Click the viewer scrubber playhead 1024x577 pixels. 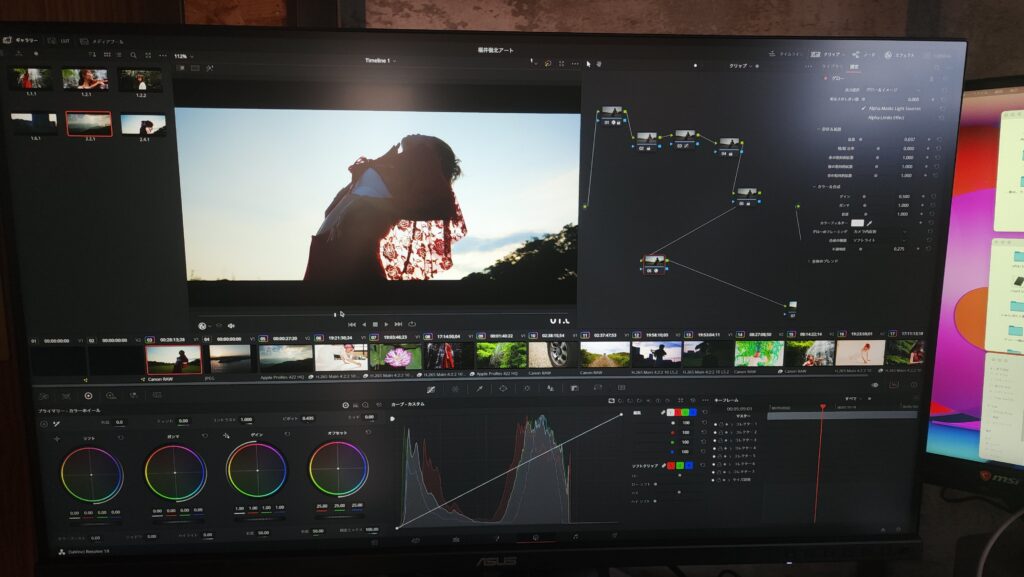(x=336, y=314)
